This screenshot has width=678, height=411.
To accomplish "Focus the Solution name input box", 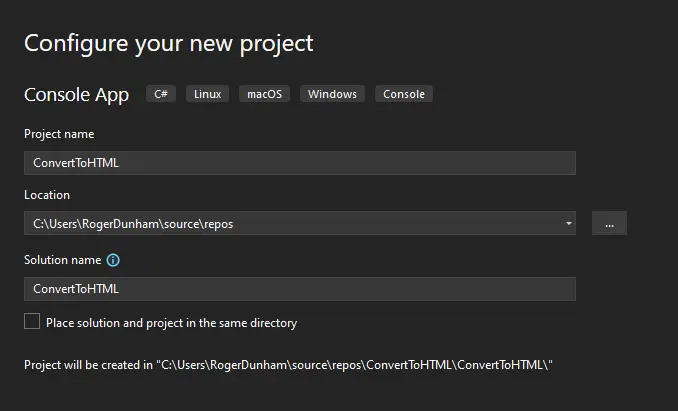I will (299, 289).
